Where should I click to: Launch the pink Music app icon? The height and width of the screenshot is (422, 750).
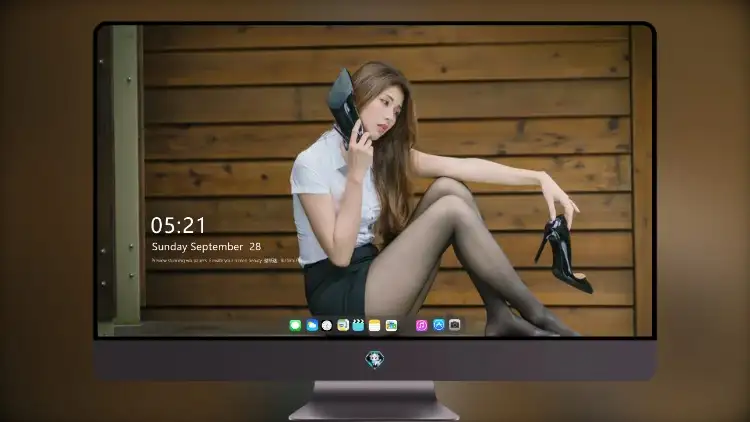point(421,325)
